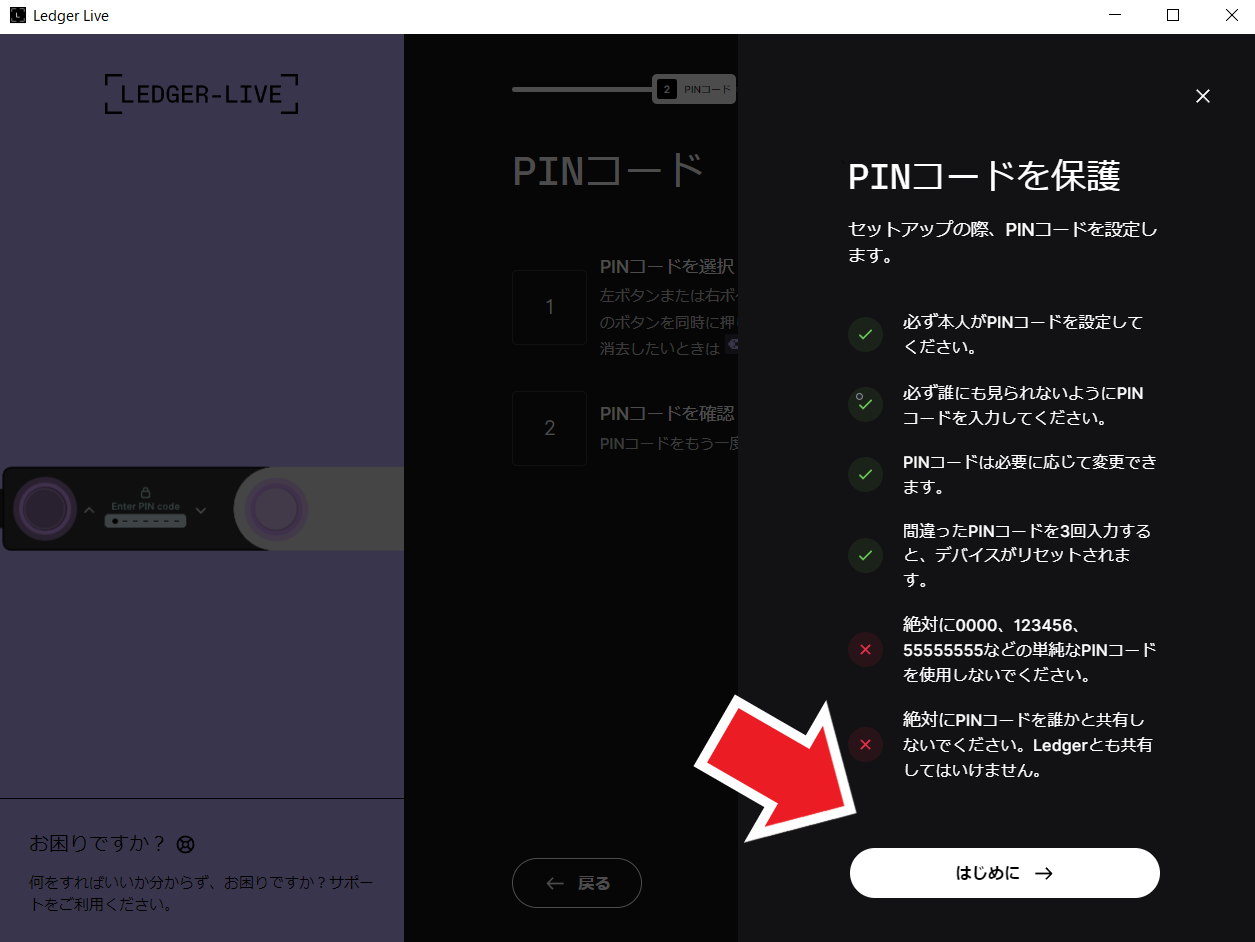Click the green check beside PINコードは必要に応じて

tap(865, 473)
